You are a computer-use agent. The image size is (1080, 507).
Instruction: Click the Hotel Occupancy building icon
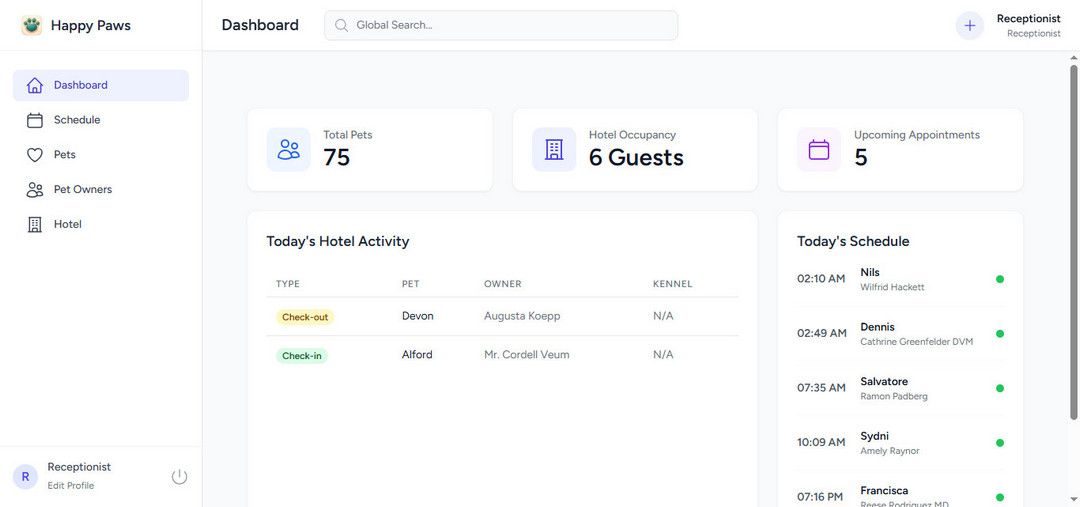(554, 150)
